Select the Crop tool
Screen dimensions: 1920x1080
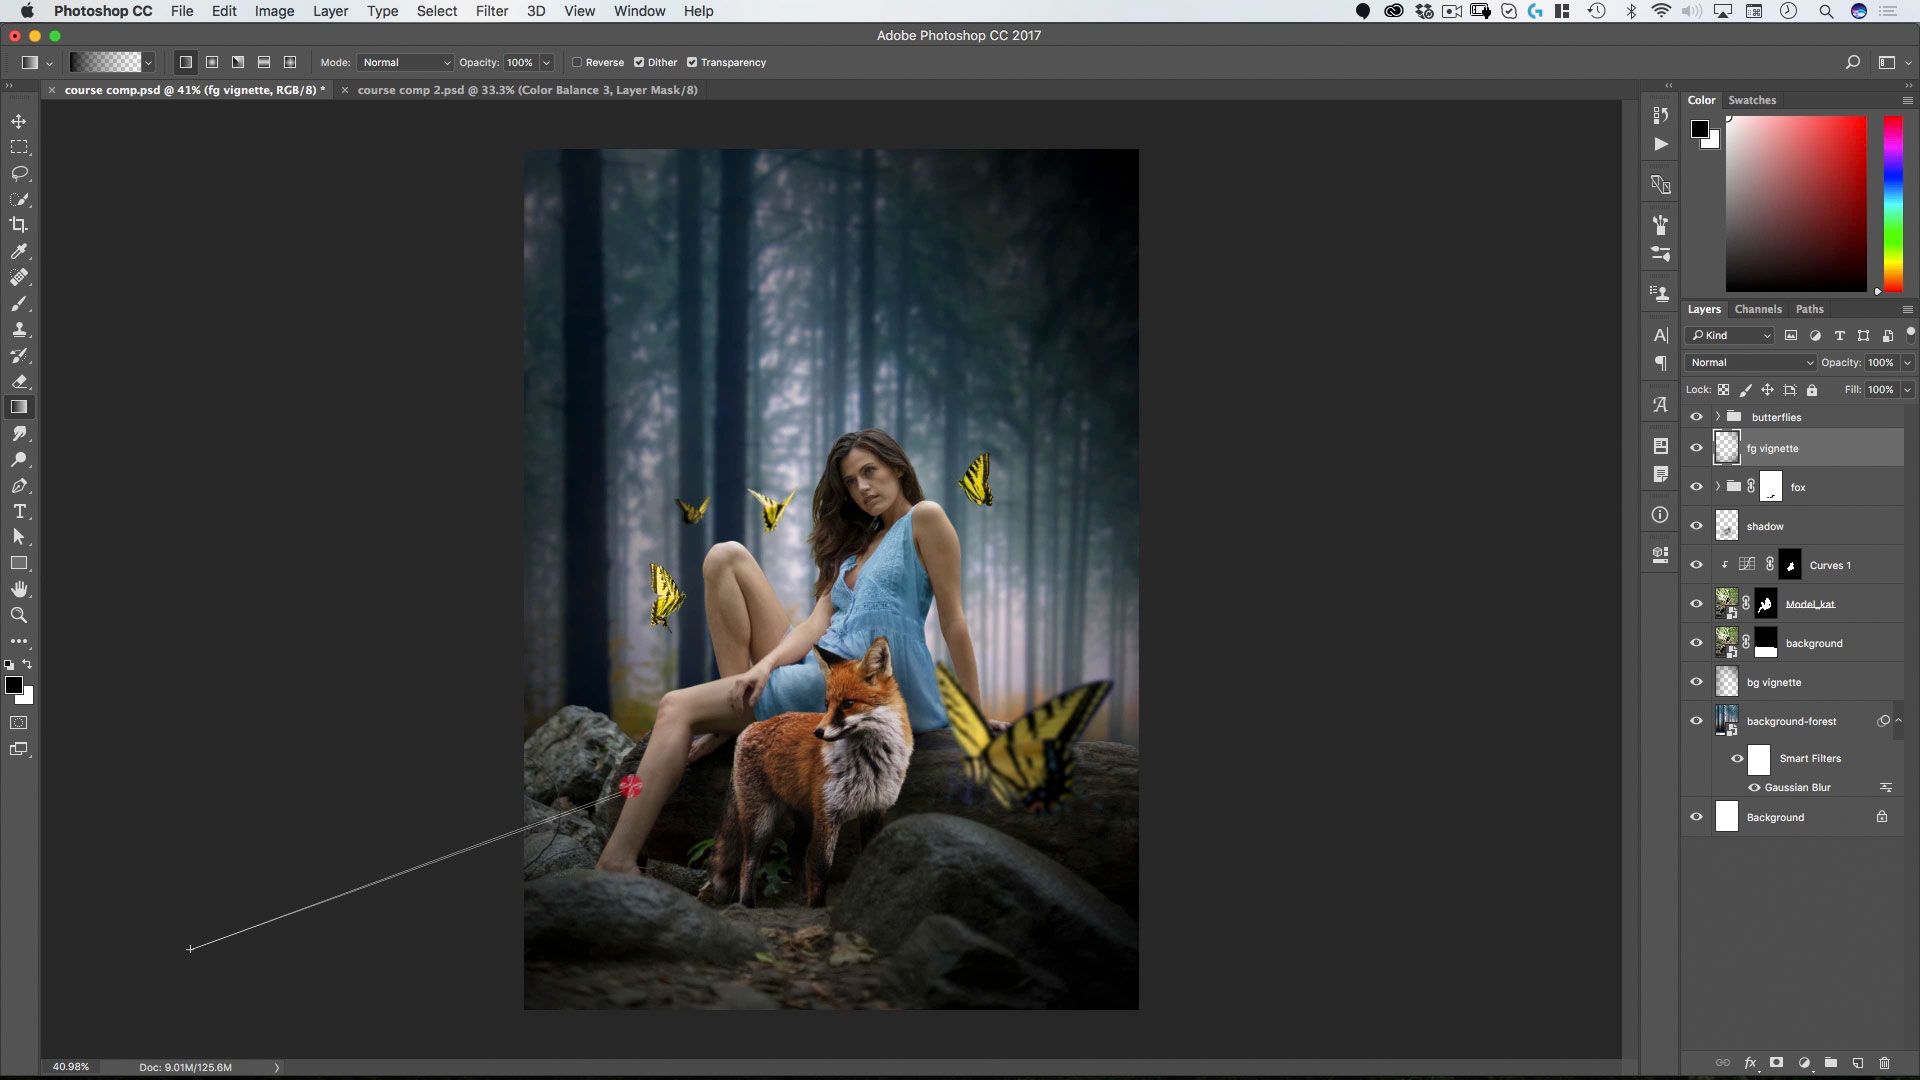(19, 225)
